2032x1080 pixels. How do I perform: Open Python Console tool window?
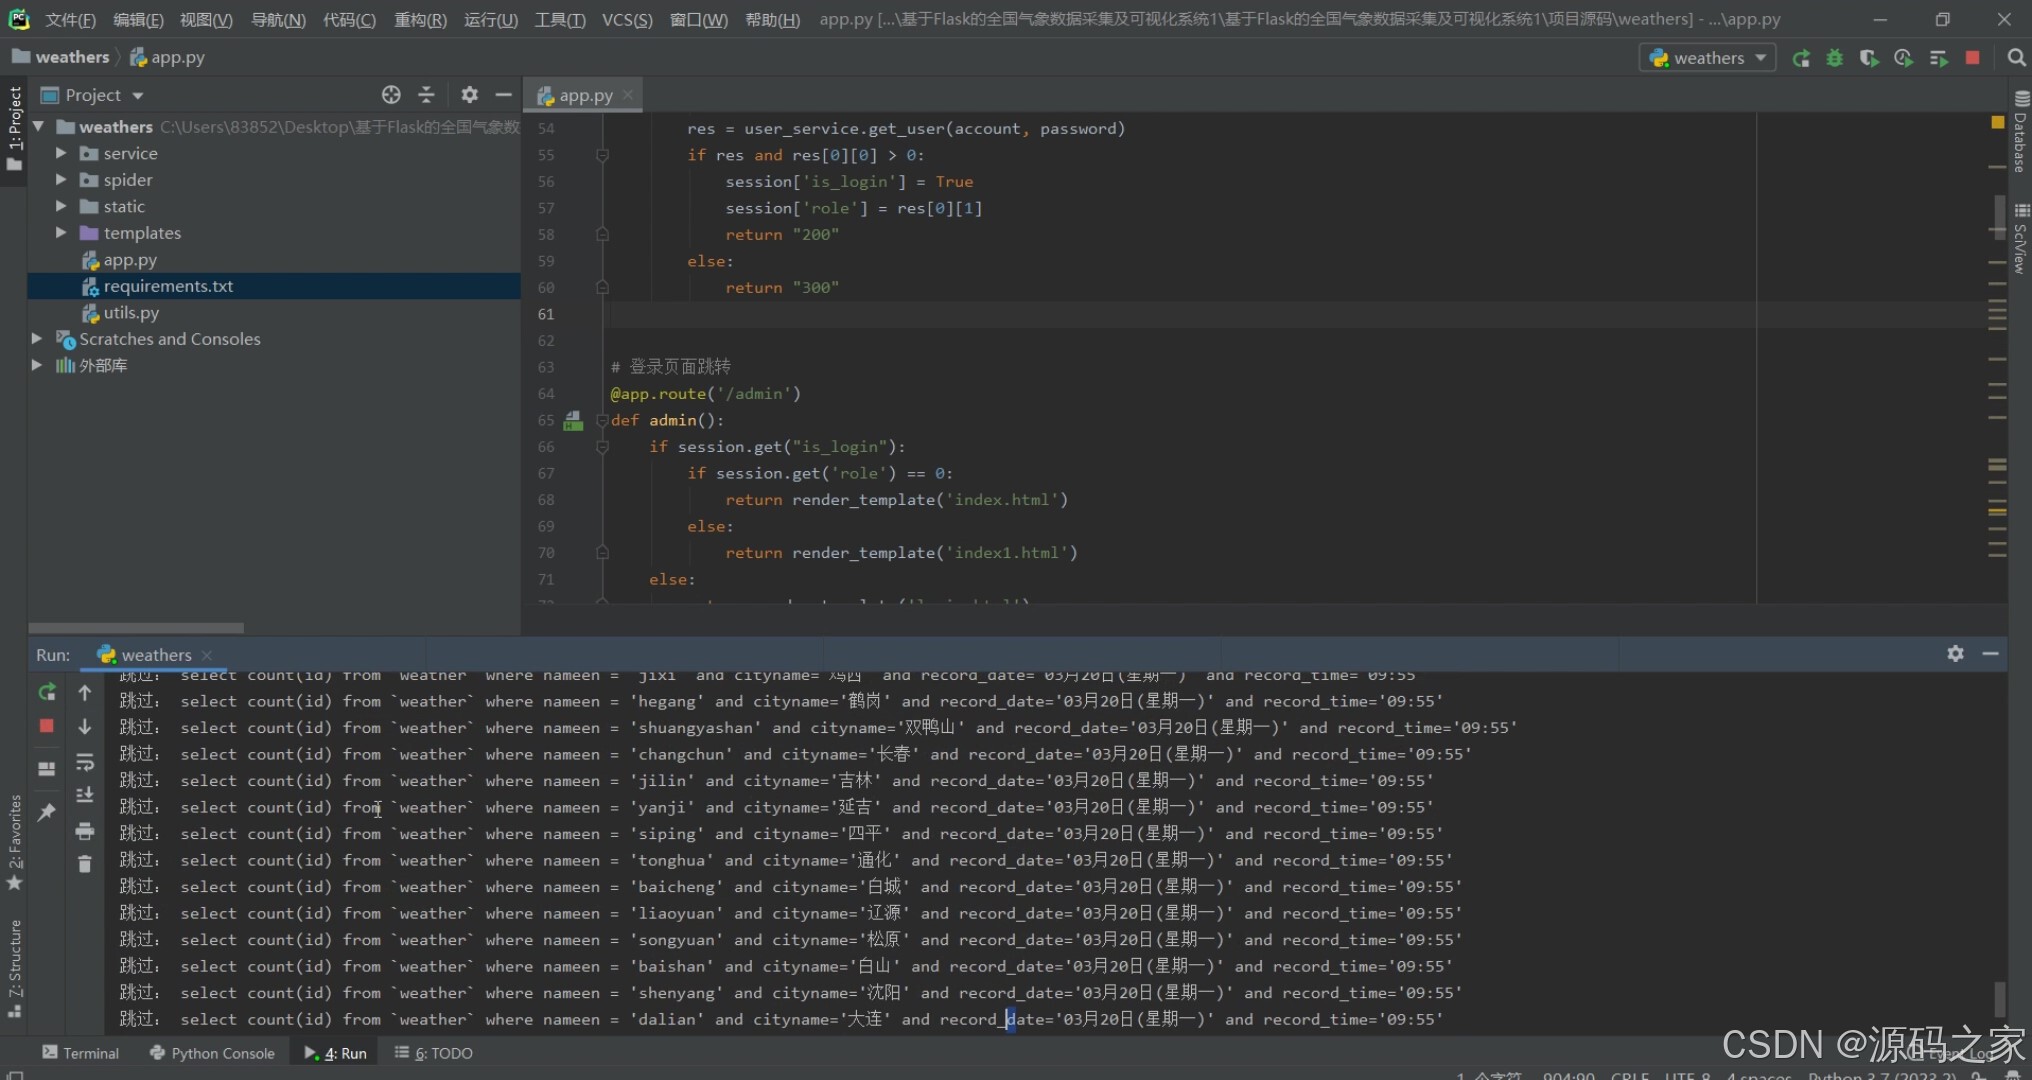click(x=212, y=1053)
